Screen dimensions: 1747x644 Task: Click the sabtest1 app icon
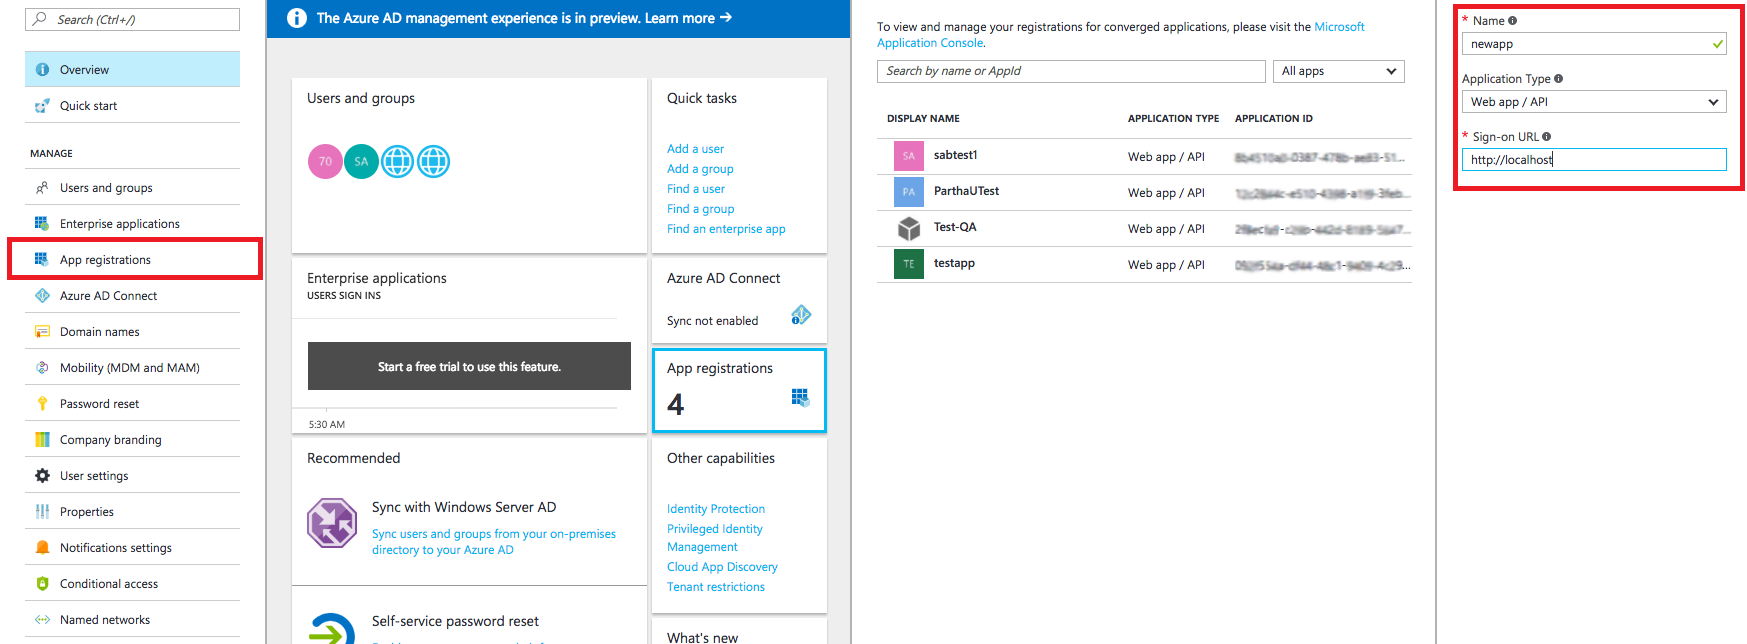point(908,156)
